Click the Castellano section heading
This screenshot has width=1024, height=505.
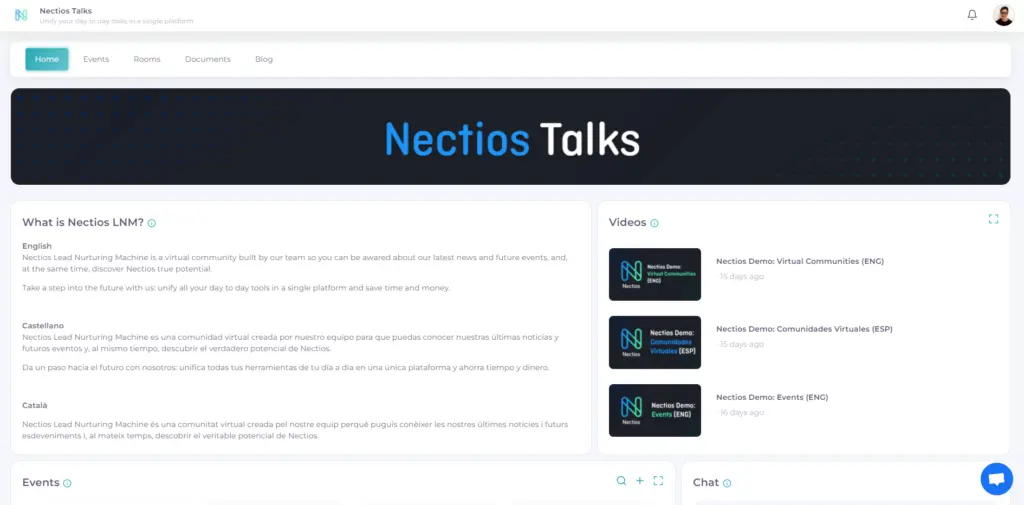(x=43, y=325)
